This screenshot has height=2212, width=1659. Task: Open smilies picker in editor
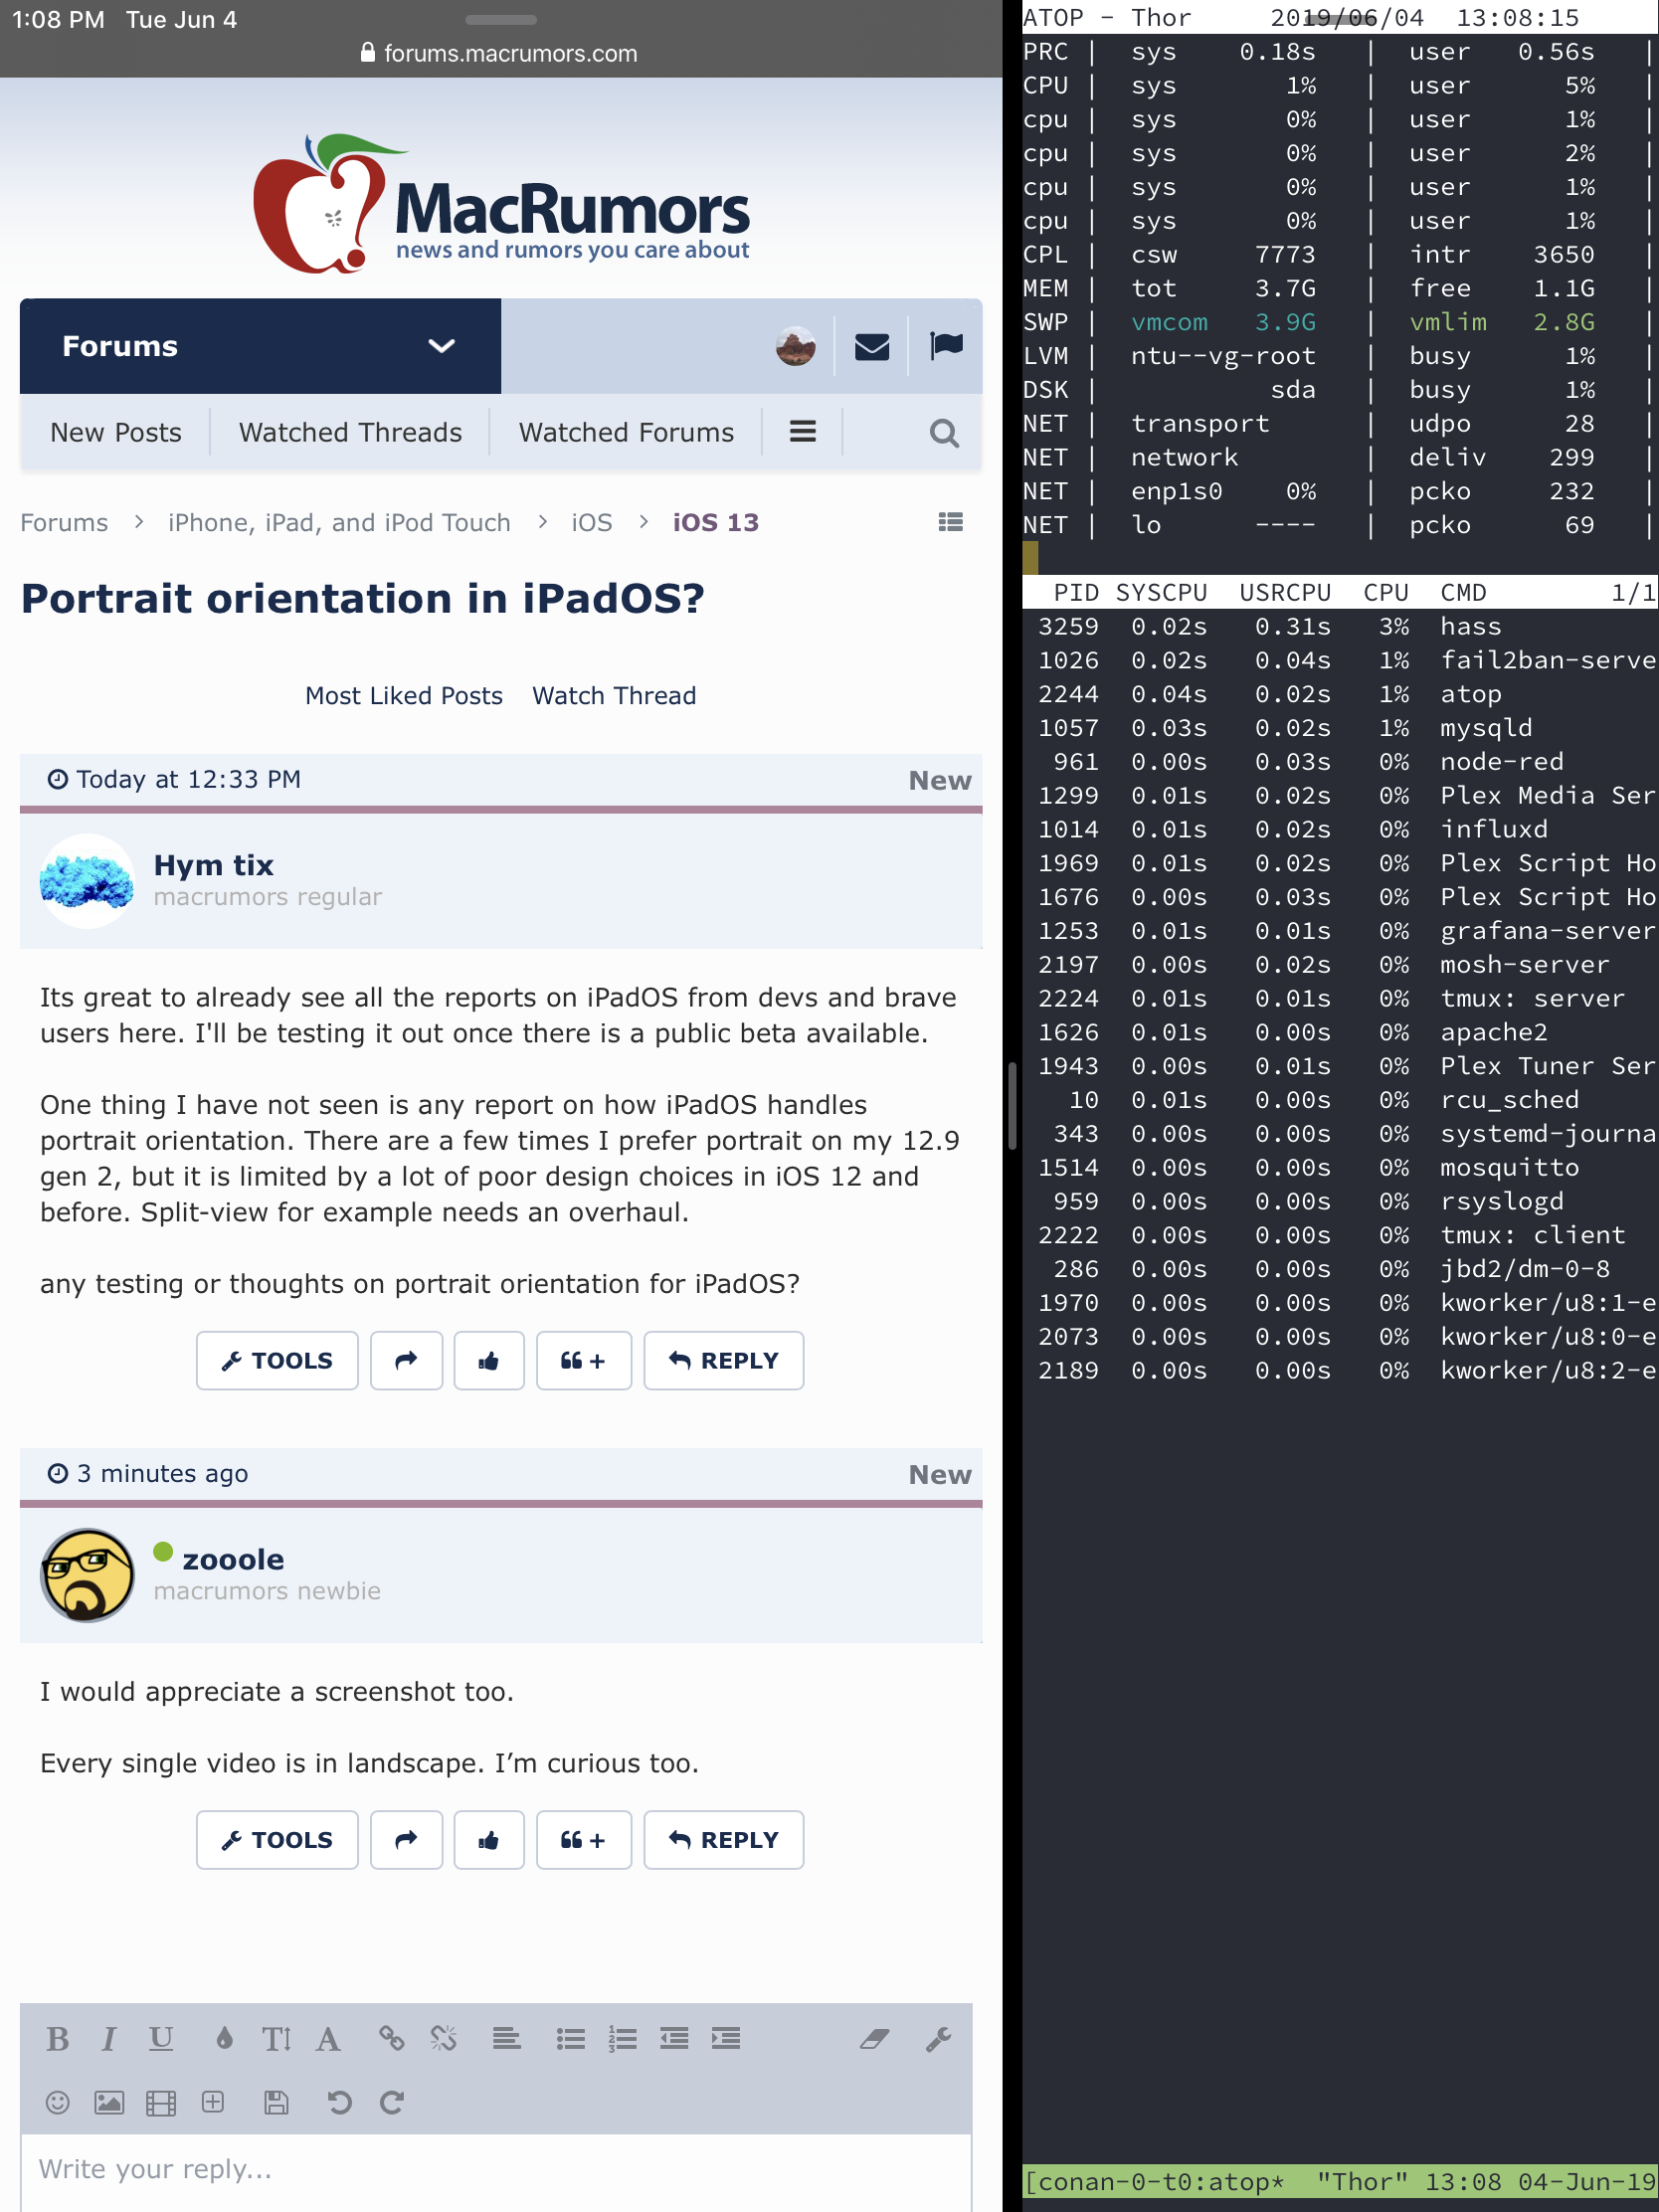58,2103
